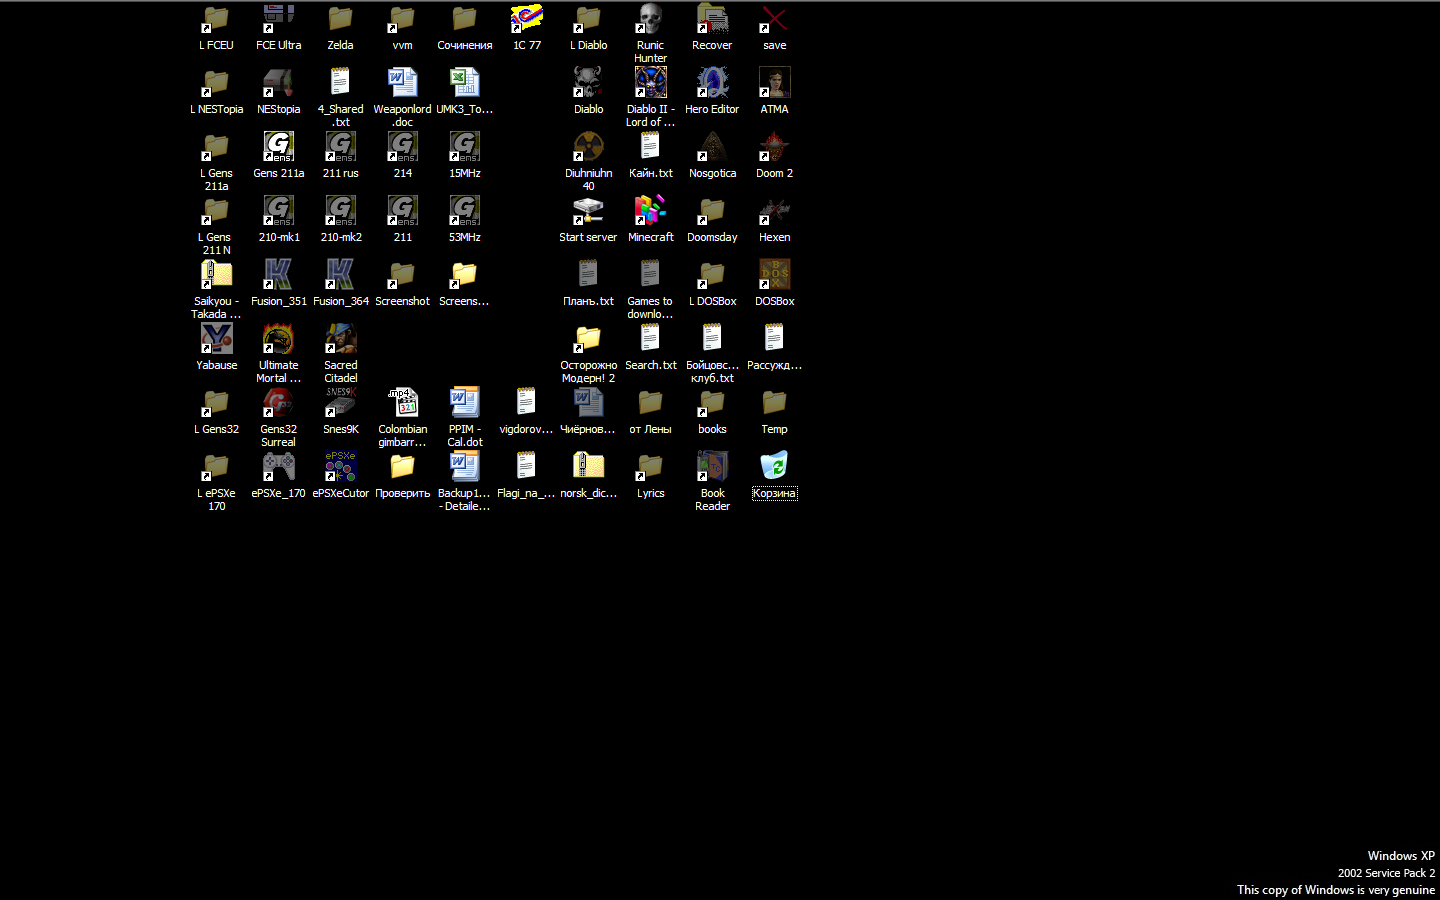Click the Sacred Citadel icon
Screen dimensions: 1440x900
[340, 340]
